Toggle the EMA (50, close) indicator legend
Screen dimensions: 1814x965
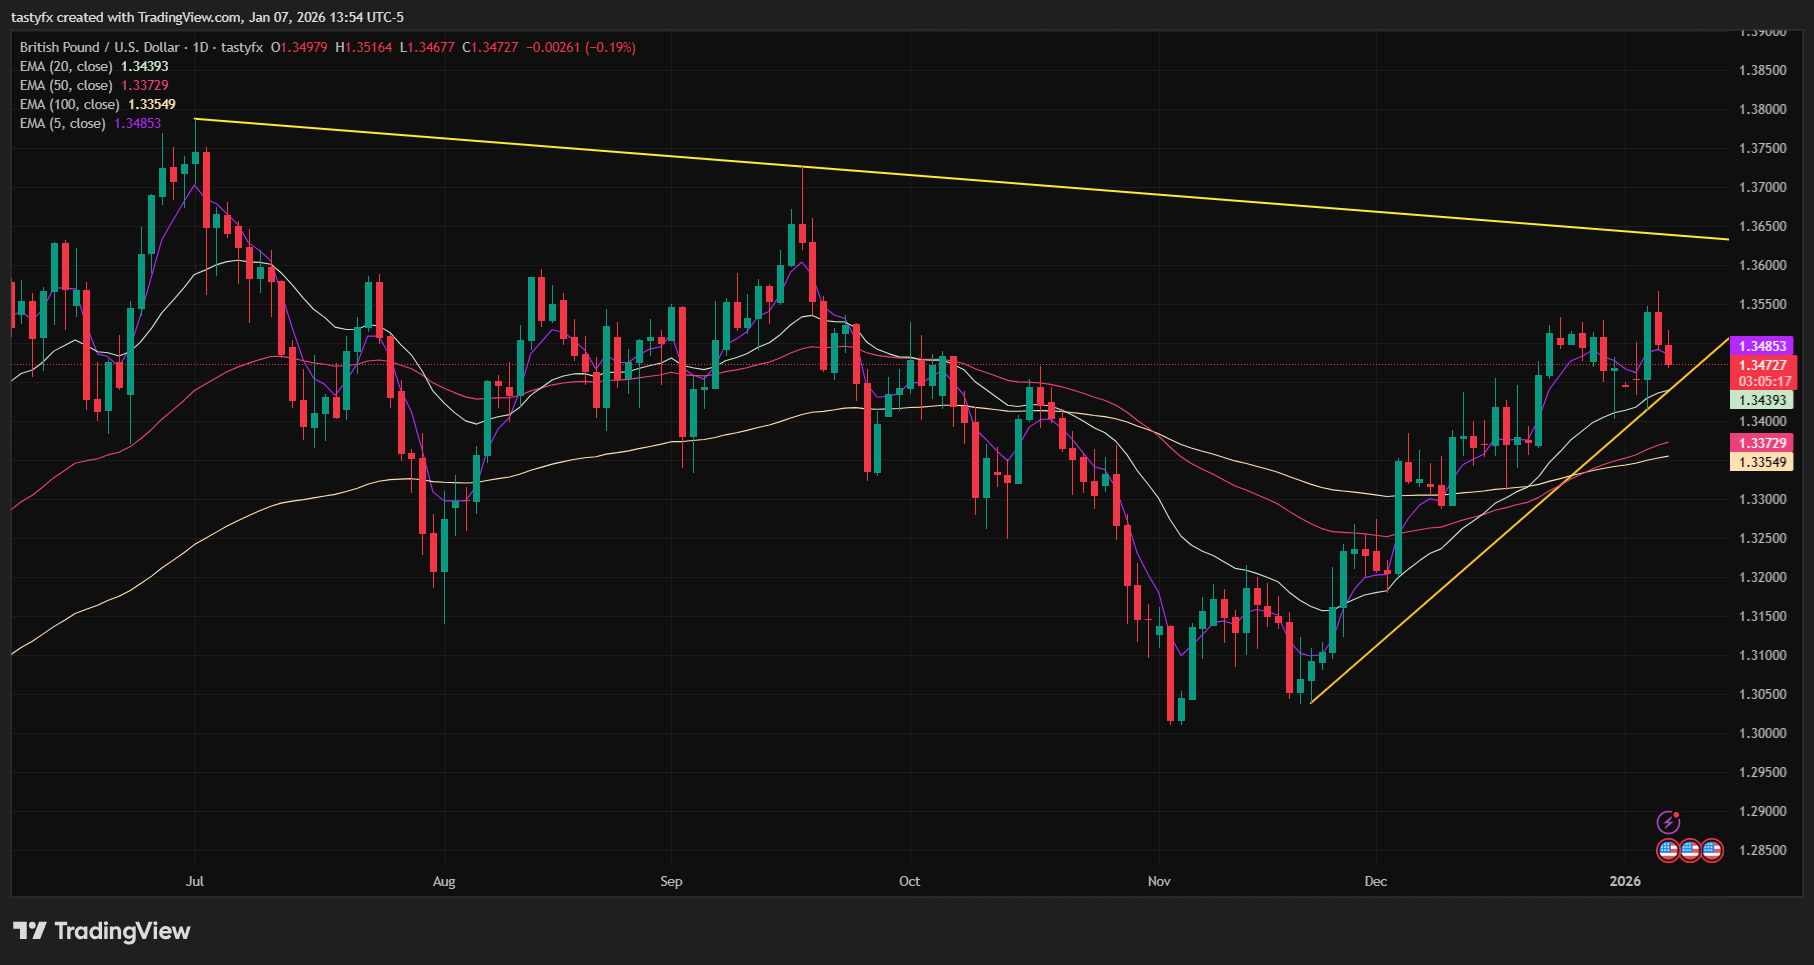coord(67,85)
